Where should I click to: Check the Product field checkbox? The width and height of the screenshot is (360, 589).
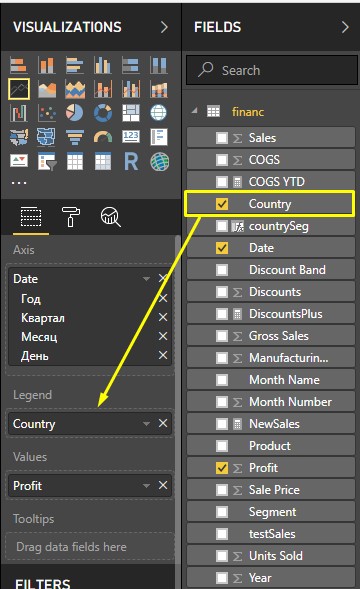pyautogui.click(x=222, y=446)
